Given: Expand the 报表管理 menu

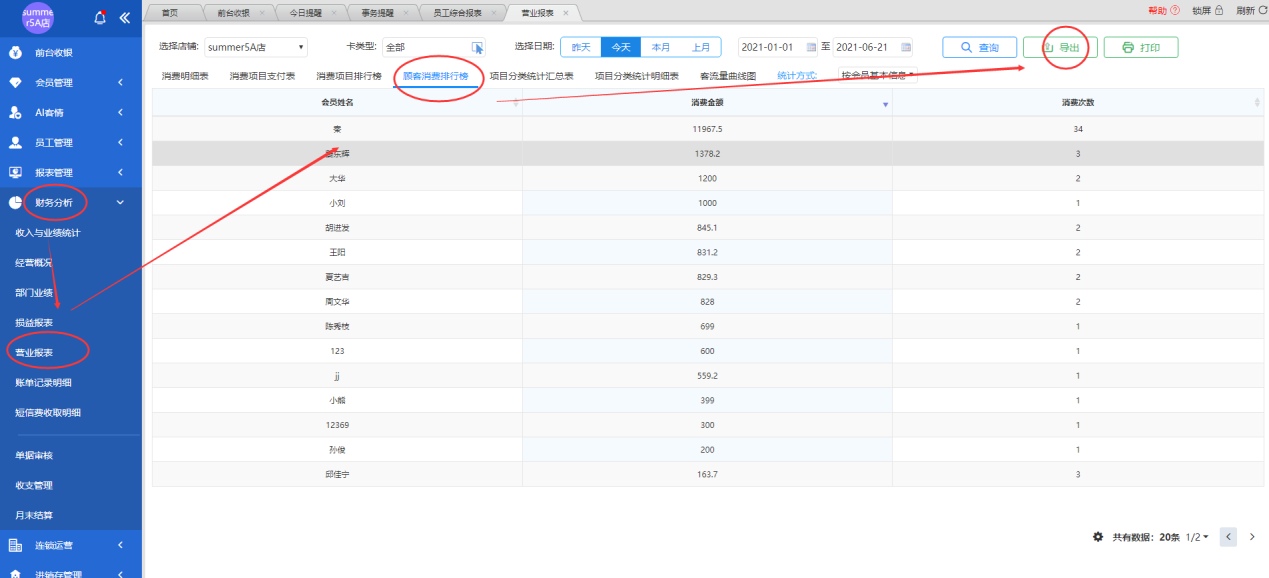Looking at the screenshot, I should [120, 172].
